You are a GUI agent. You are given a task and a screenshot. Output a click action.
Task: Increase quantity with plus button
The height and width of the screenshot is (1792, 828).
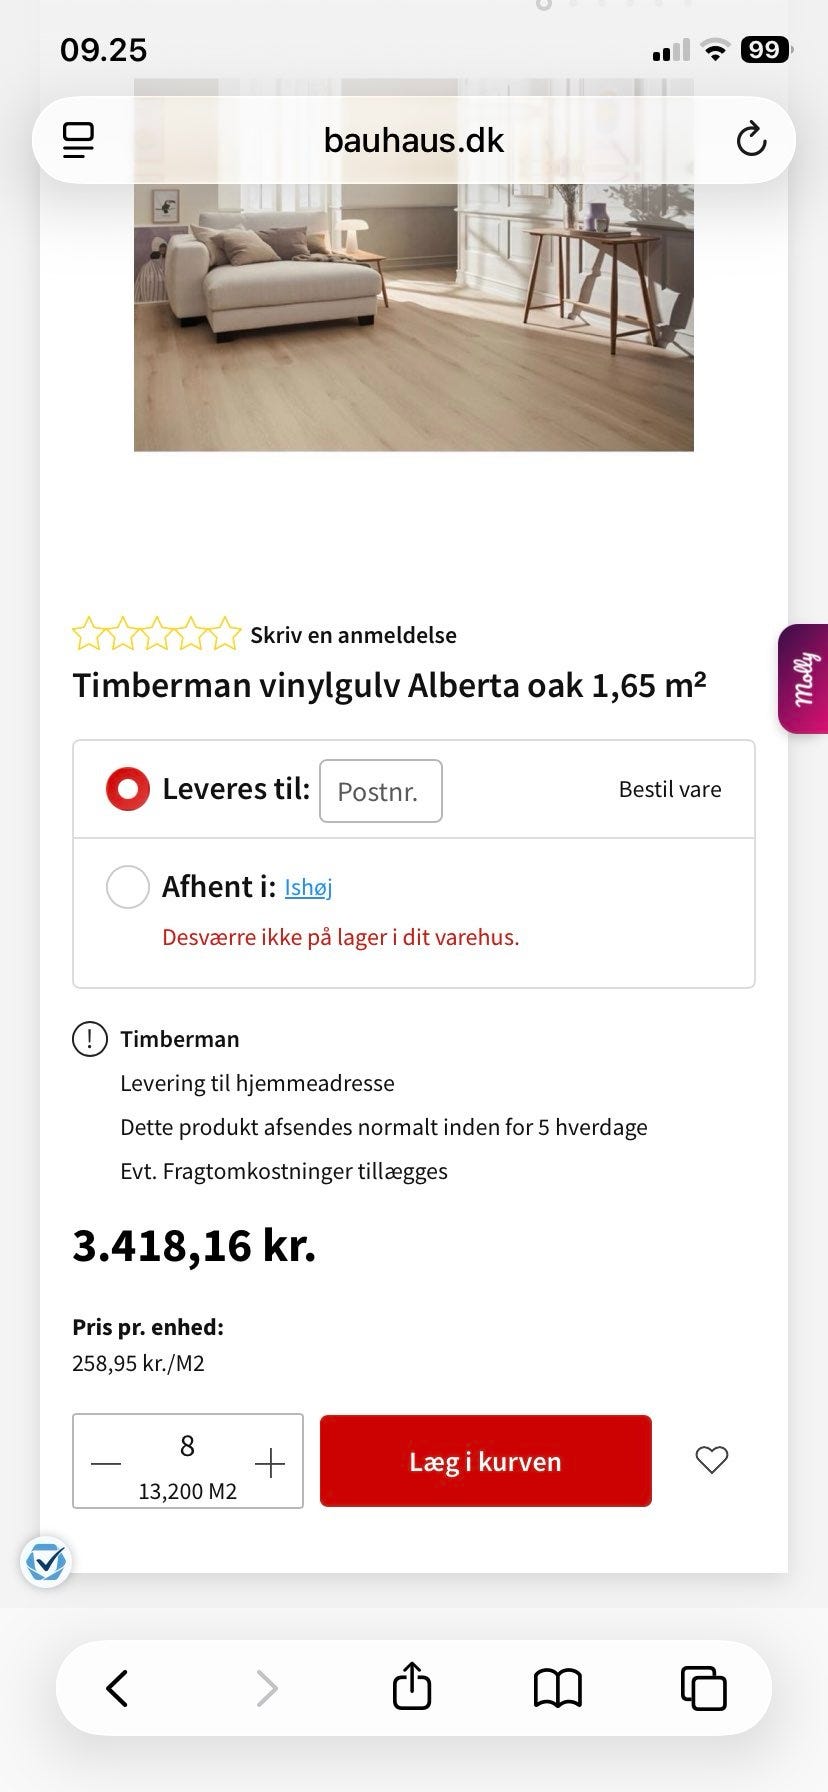270,1464
